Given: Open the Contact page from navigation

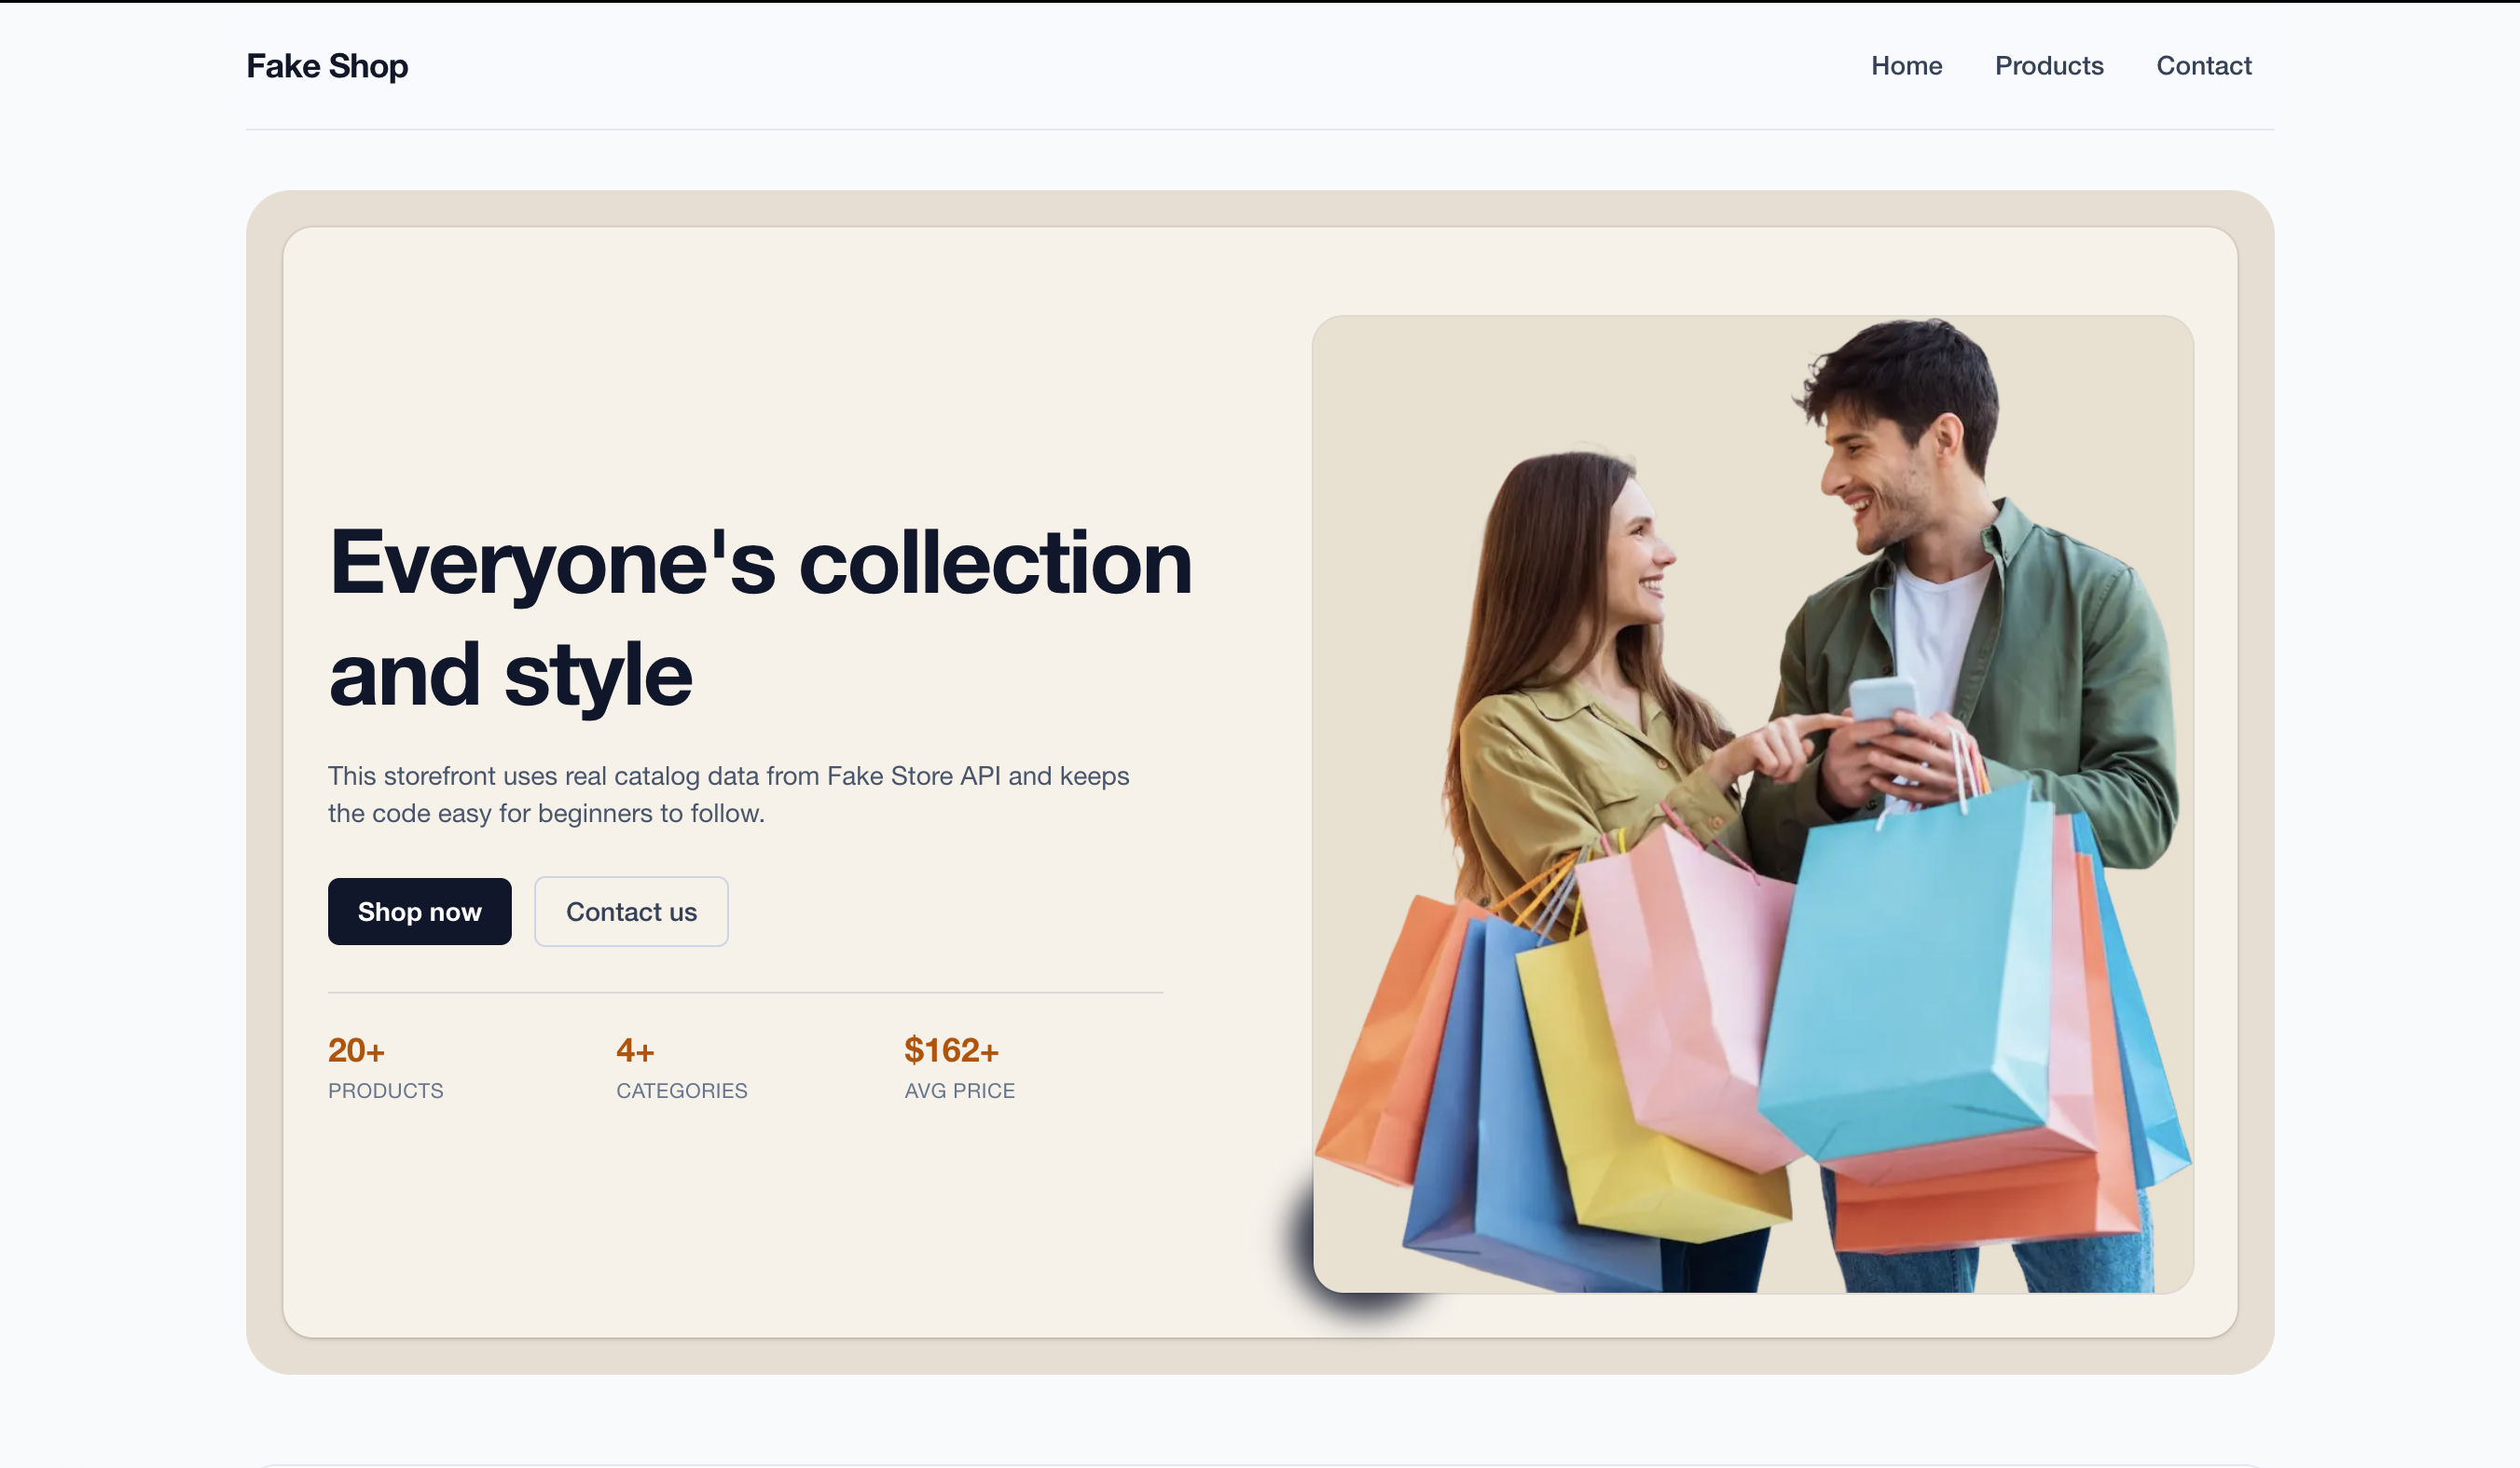Looking at the screenshot, I should 2203,66.
